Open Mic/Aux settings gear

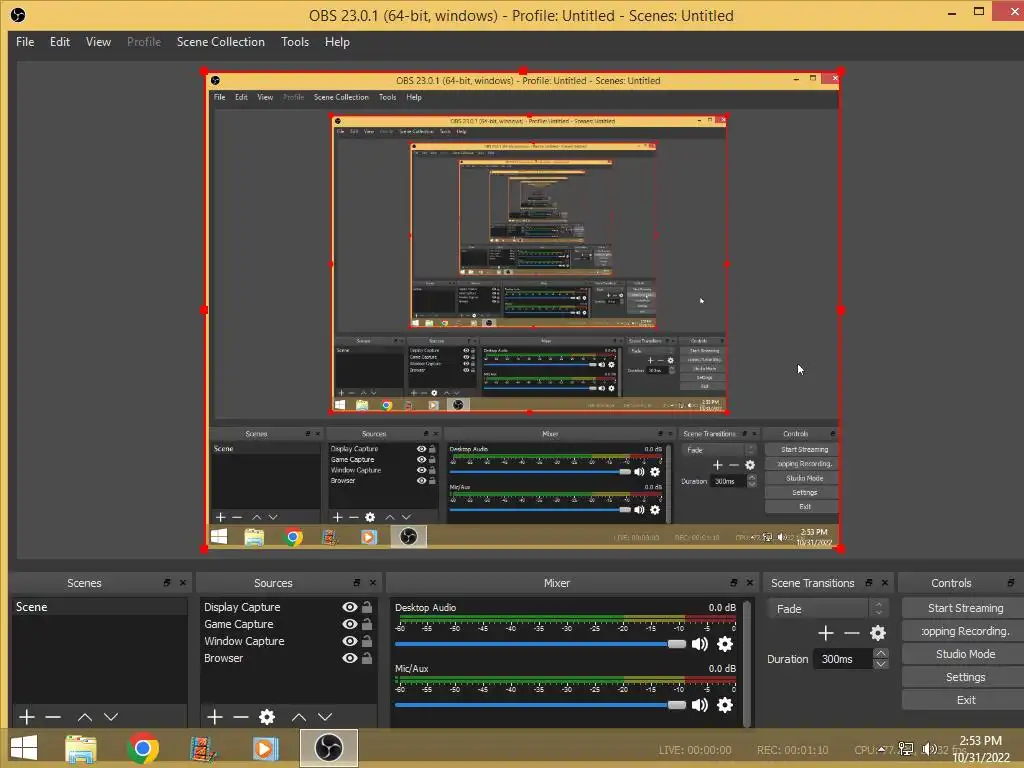click(x=725, y=705)
